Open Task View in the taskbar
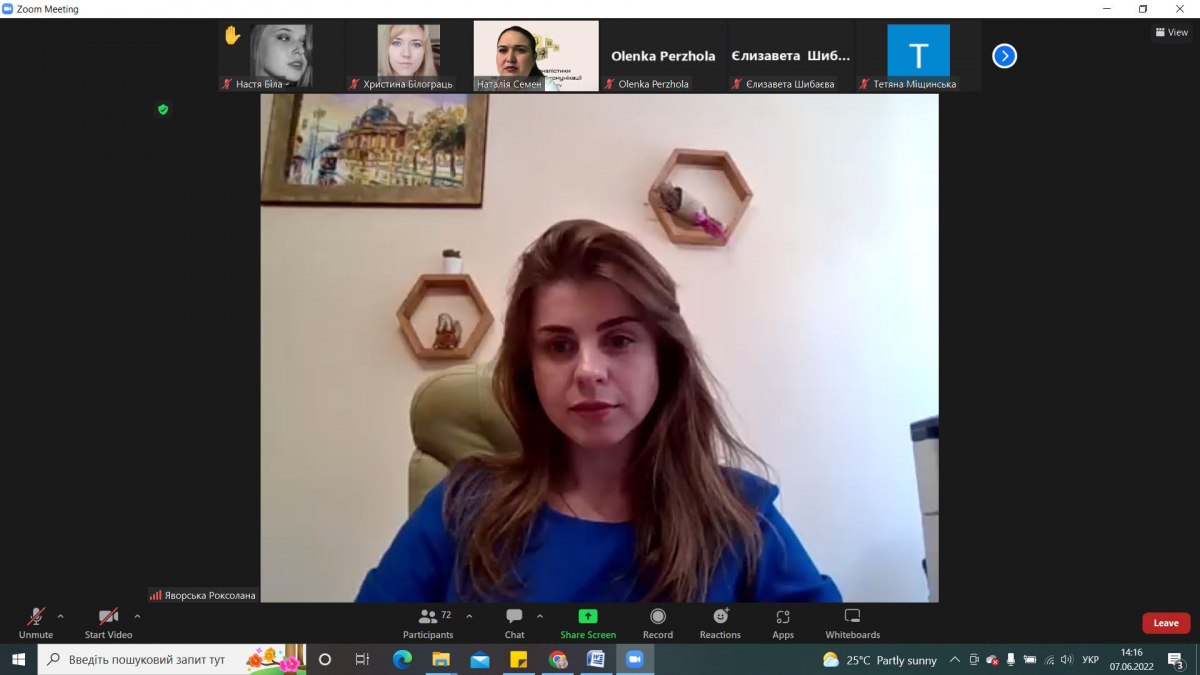The height and width of the screenshot is (675, 1200). (x=362, y=660)
